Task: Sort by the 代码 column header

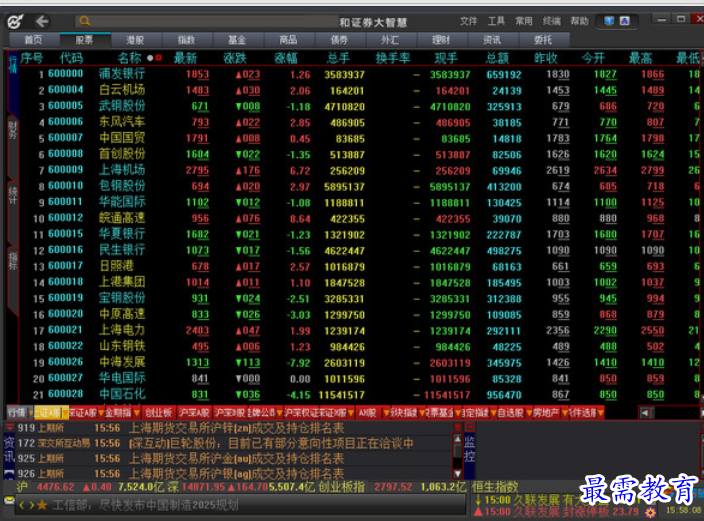Action: coord(72,58)
